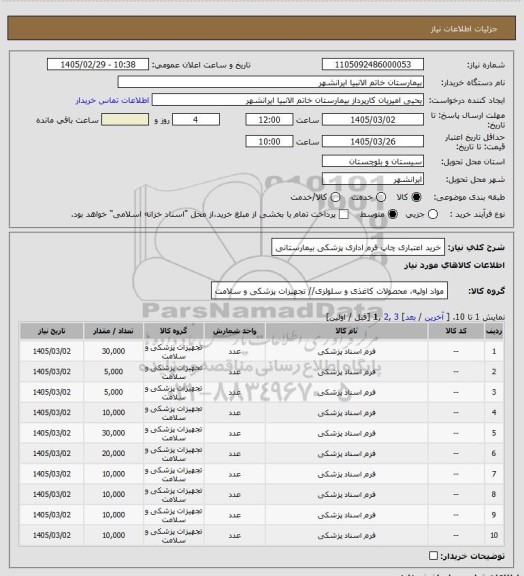This screenshot has width=524, height=576.
Task: Click row number 6 cell
Action: coord(494,453)
